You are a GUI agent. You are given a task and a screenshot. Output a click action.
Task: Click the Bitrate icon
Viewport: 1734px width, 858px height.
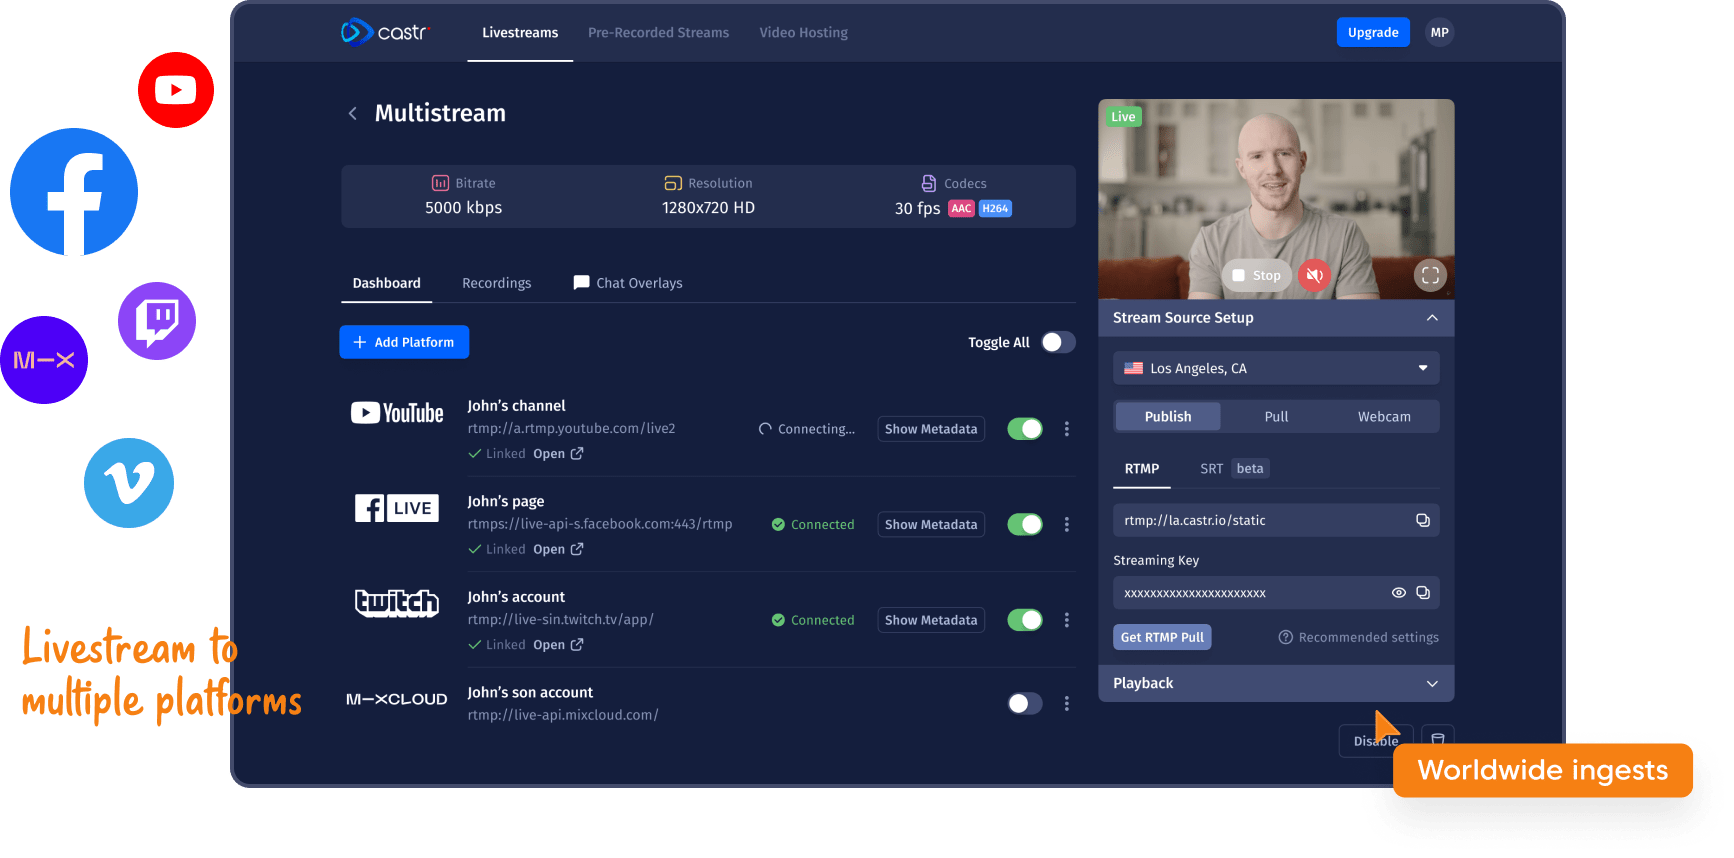[440, 183]
